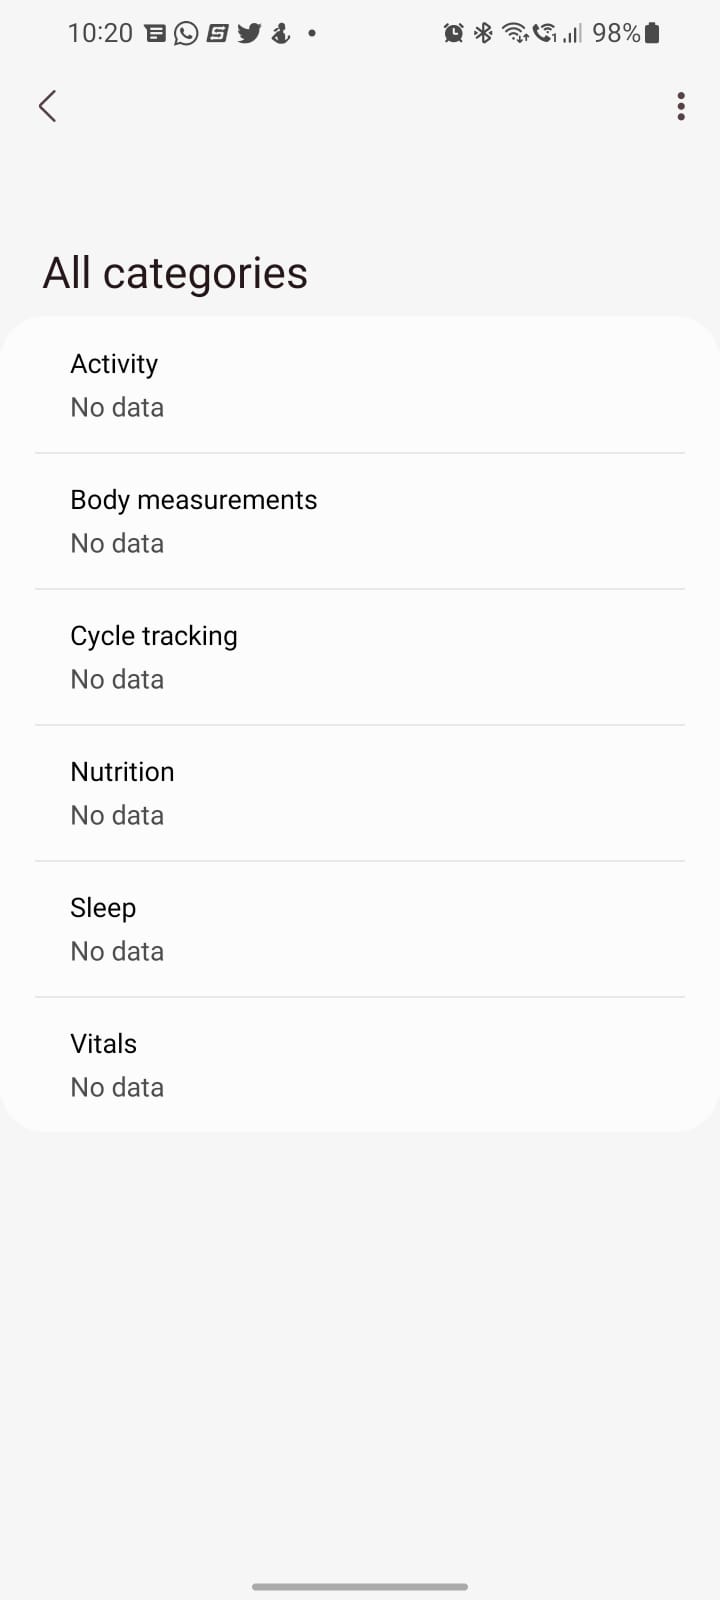The image size is (720, 1600).
Task: Tap the battery icon in status bar
Action: tap(652, 33)
